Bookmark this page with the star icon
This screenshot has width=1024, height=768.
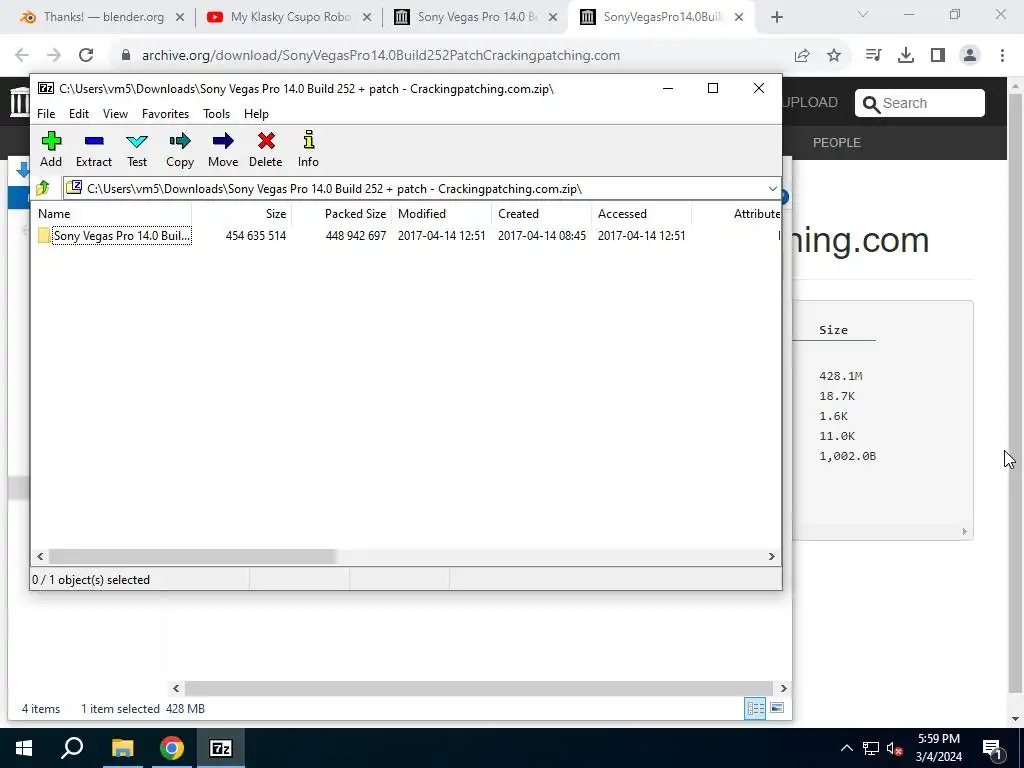(x=834, y=56)
